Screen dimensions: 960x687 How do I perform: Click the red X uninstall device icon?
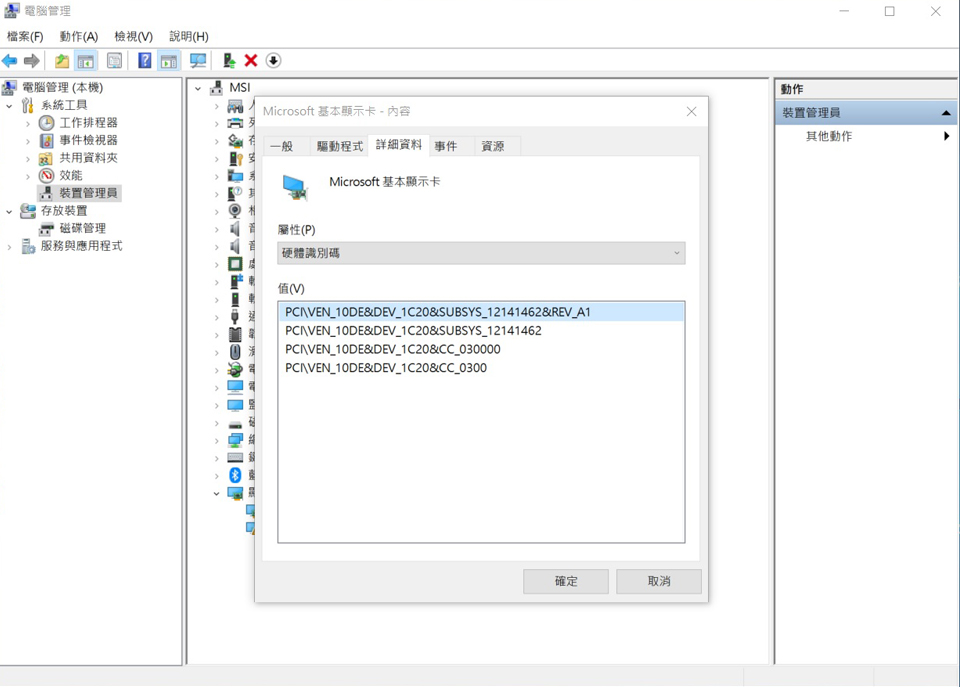tap(251, 61)
